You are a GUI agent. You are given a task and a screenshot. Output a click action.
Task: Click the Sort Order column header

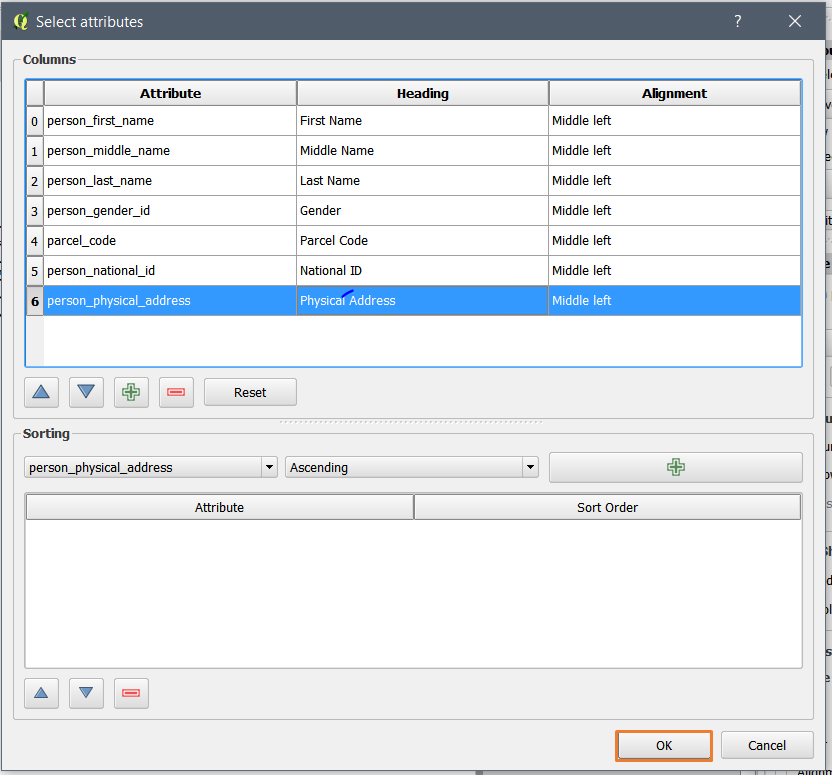click(607, 507)
